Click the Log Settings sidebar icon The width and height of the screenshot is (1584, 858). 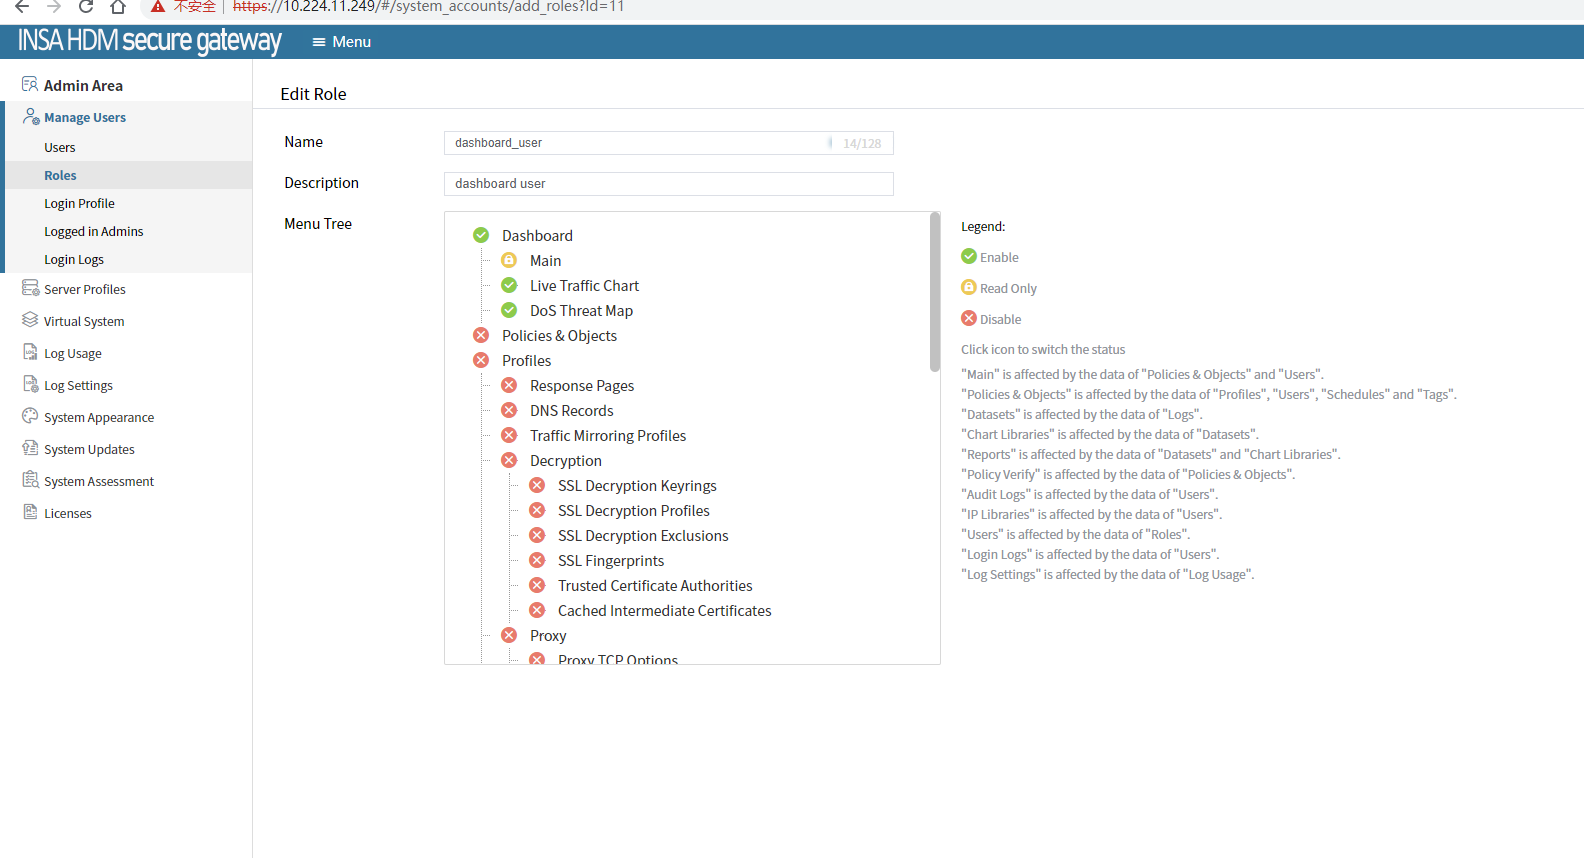[x=30, y=384]
